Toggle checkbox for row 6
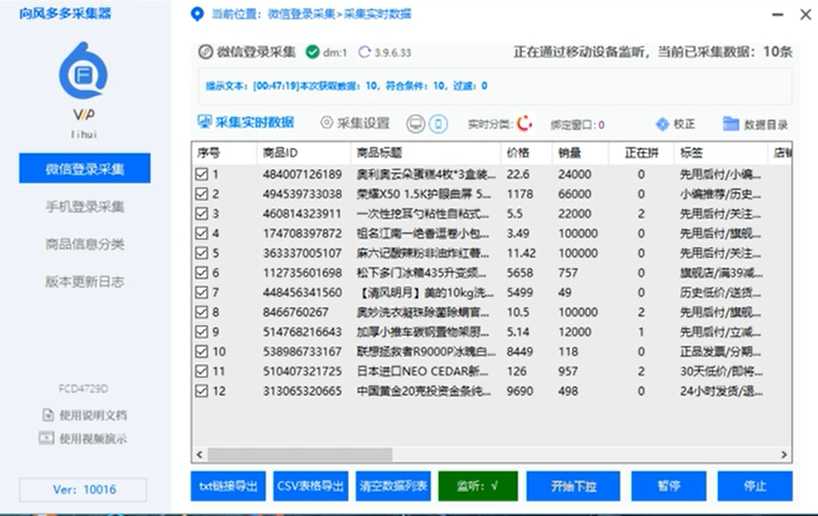 (x=201, y=273)
